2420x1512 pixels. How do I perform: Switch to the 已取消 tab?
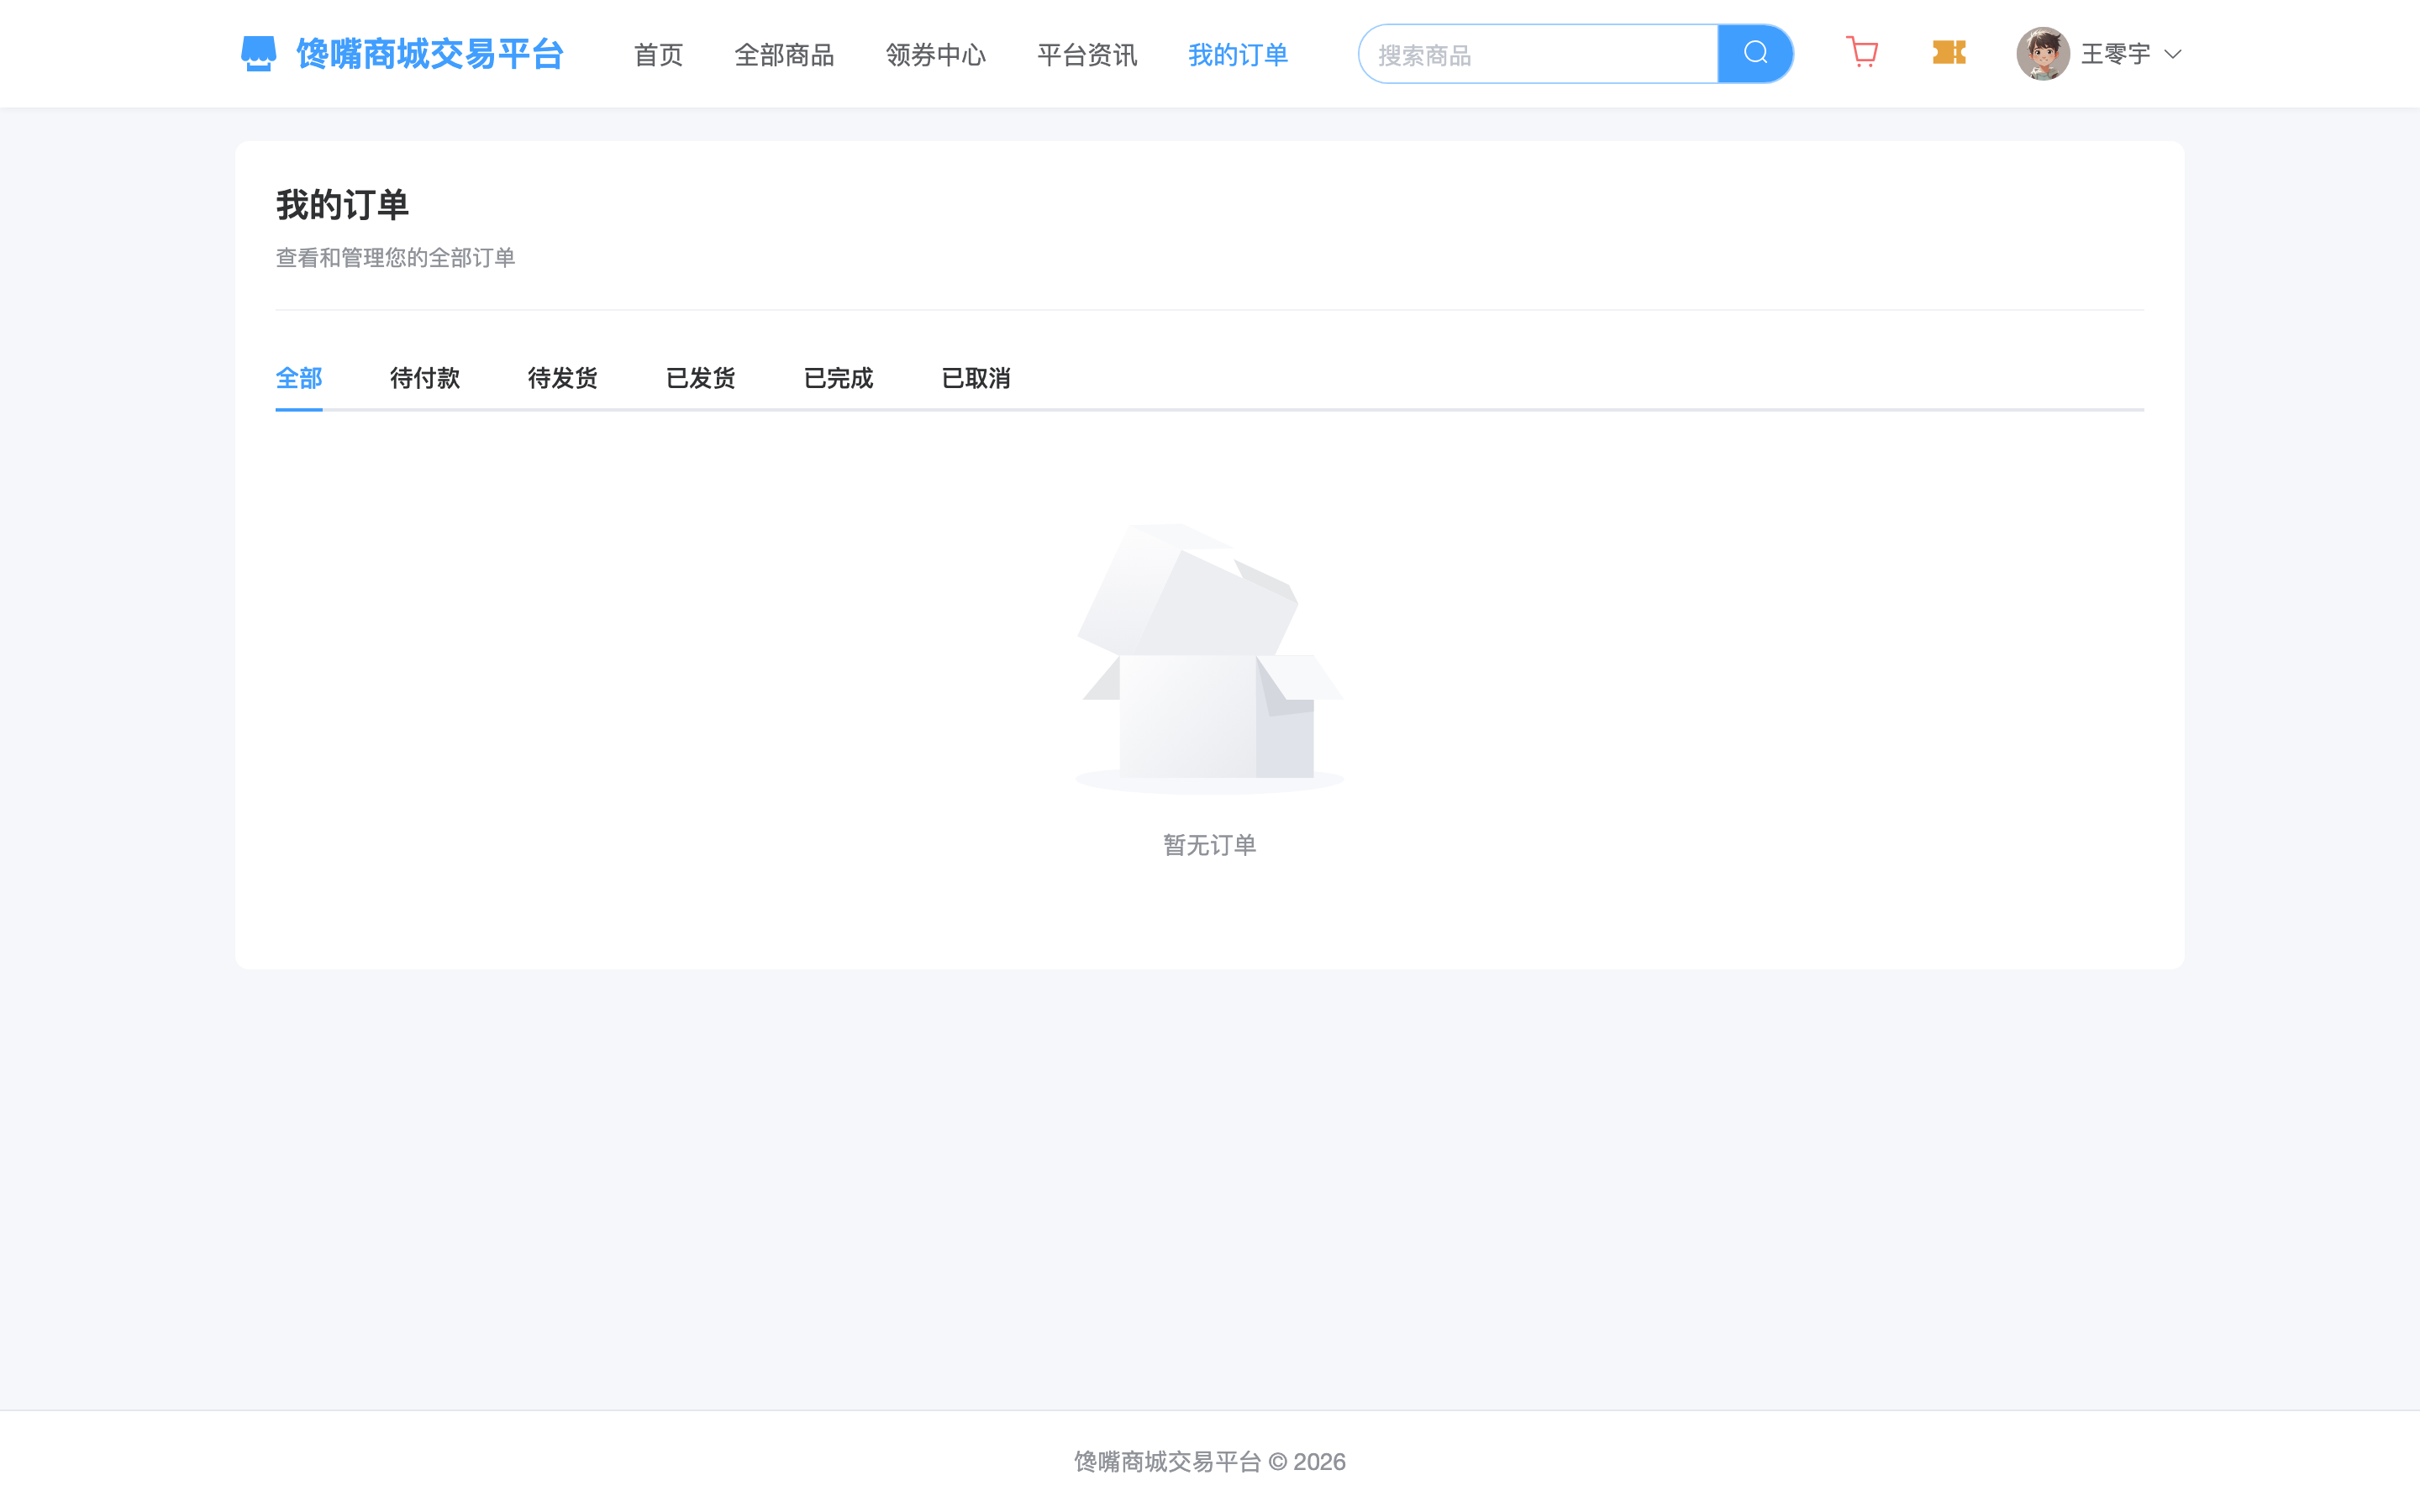pos(976,378)
